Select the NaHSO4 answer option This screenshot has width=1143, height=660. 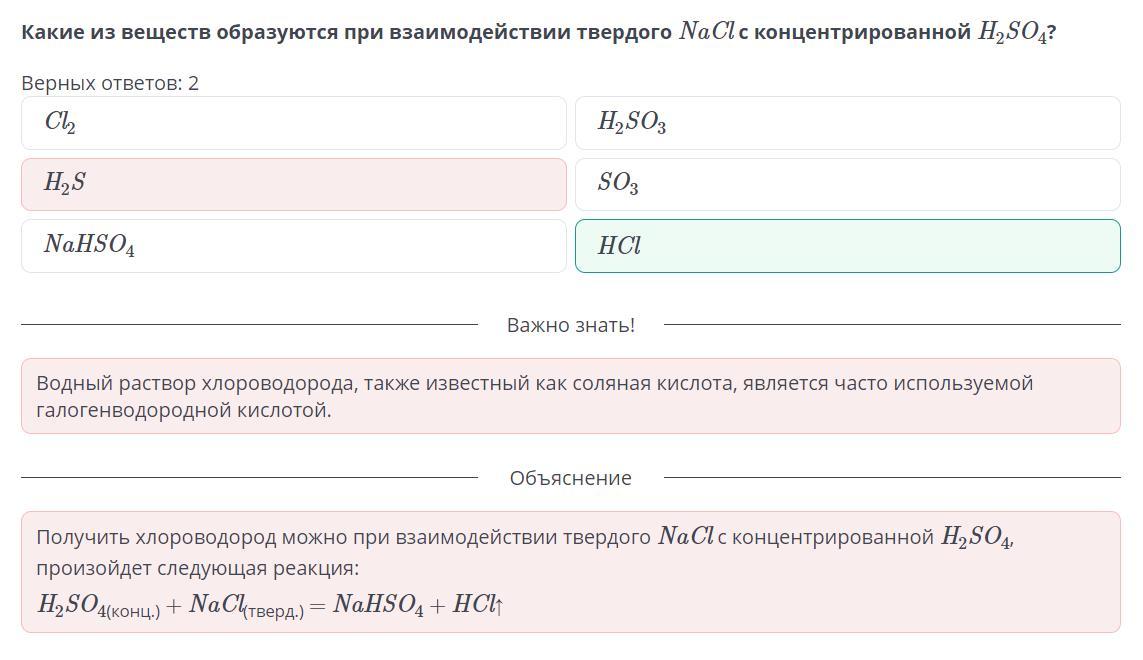pos(294,246)
